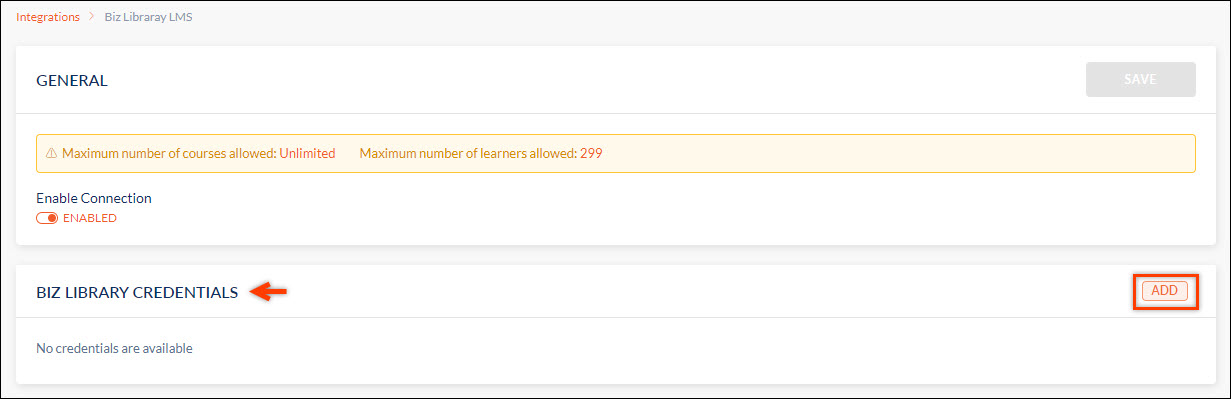The width and height of the screenshot is (1231, 399).
Task: Click the BIZ LIBRARY CREDENTIALS heading
Action: pyautogui.click(x=137, y=293)
